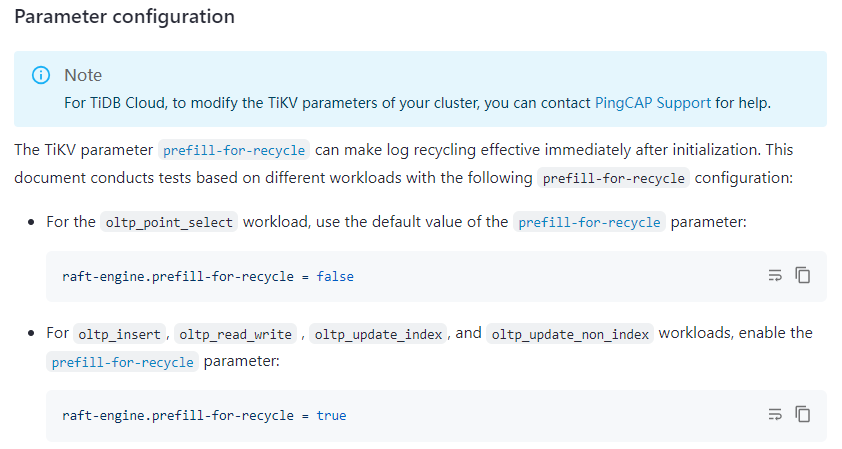Click the oltp_point_select inline code
The height and width of the screenshot is (449, 842).
pos(170,222)
